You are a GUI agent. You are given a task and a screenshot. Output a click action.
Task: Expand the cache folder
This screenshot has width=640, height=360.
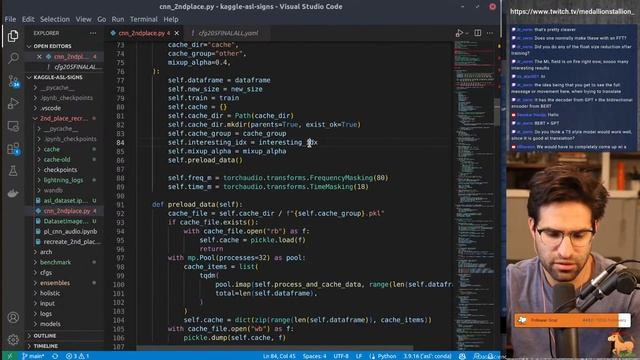(x=51, y=149)
